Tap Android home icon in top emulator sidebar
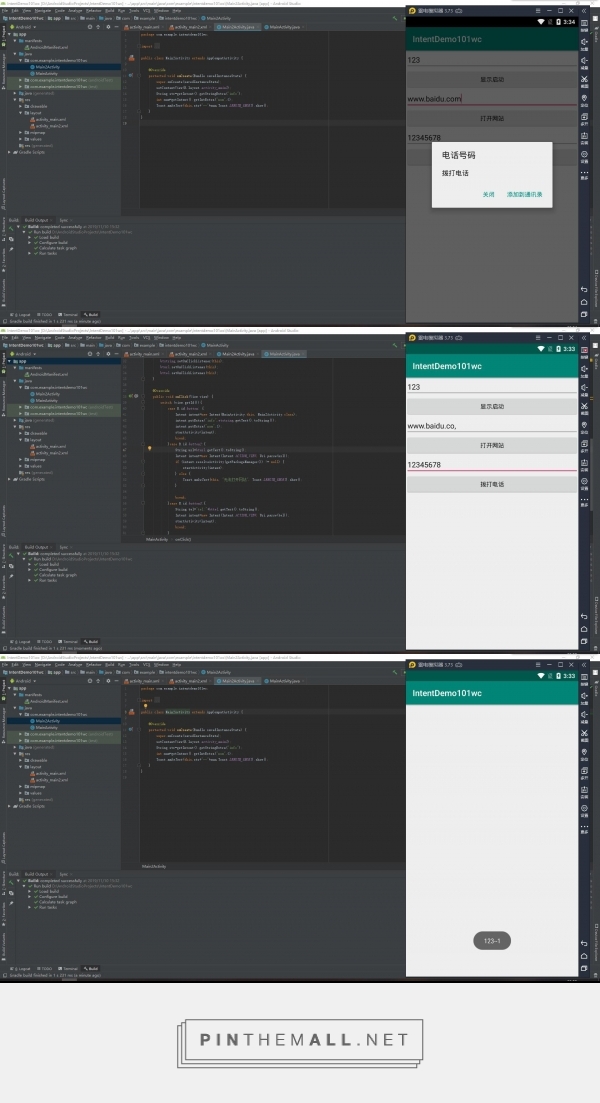 coord(584,302)
